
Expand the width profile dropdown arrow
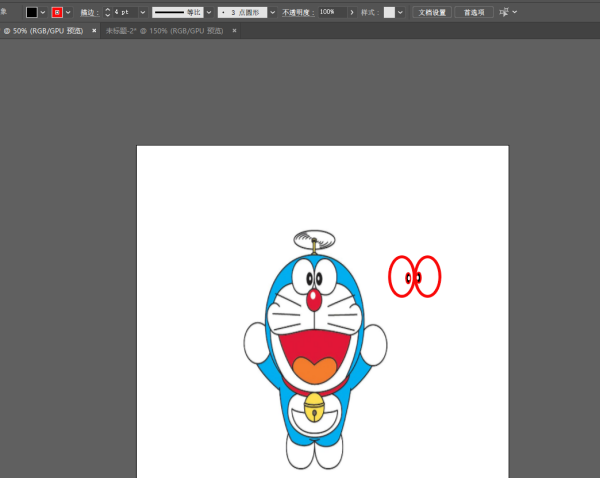point(209,12)
